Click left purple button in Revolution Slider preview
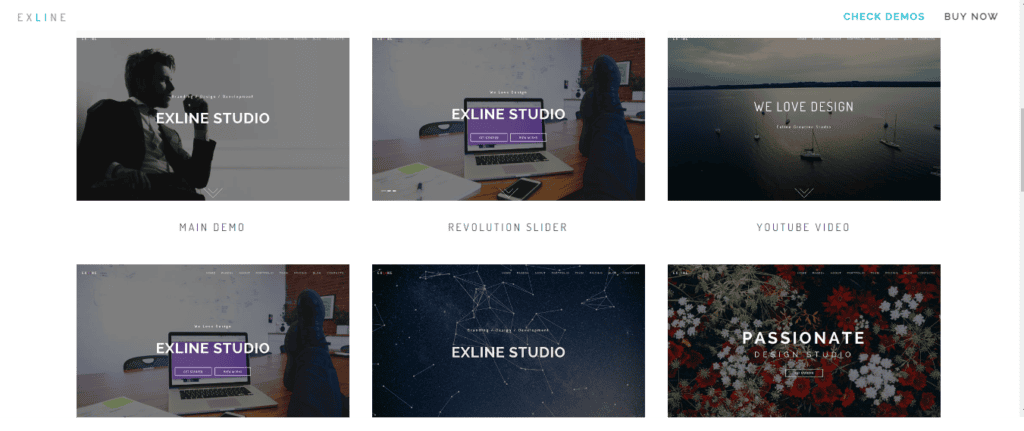The image size is (1024, 431). point(490,137)
